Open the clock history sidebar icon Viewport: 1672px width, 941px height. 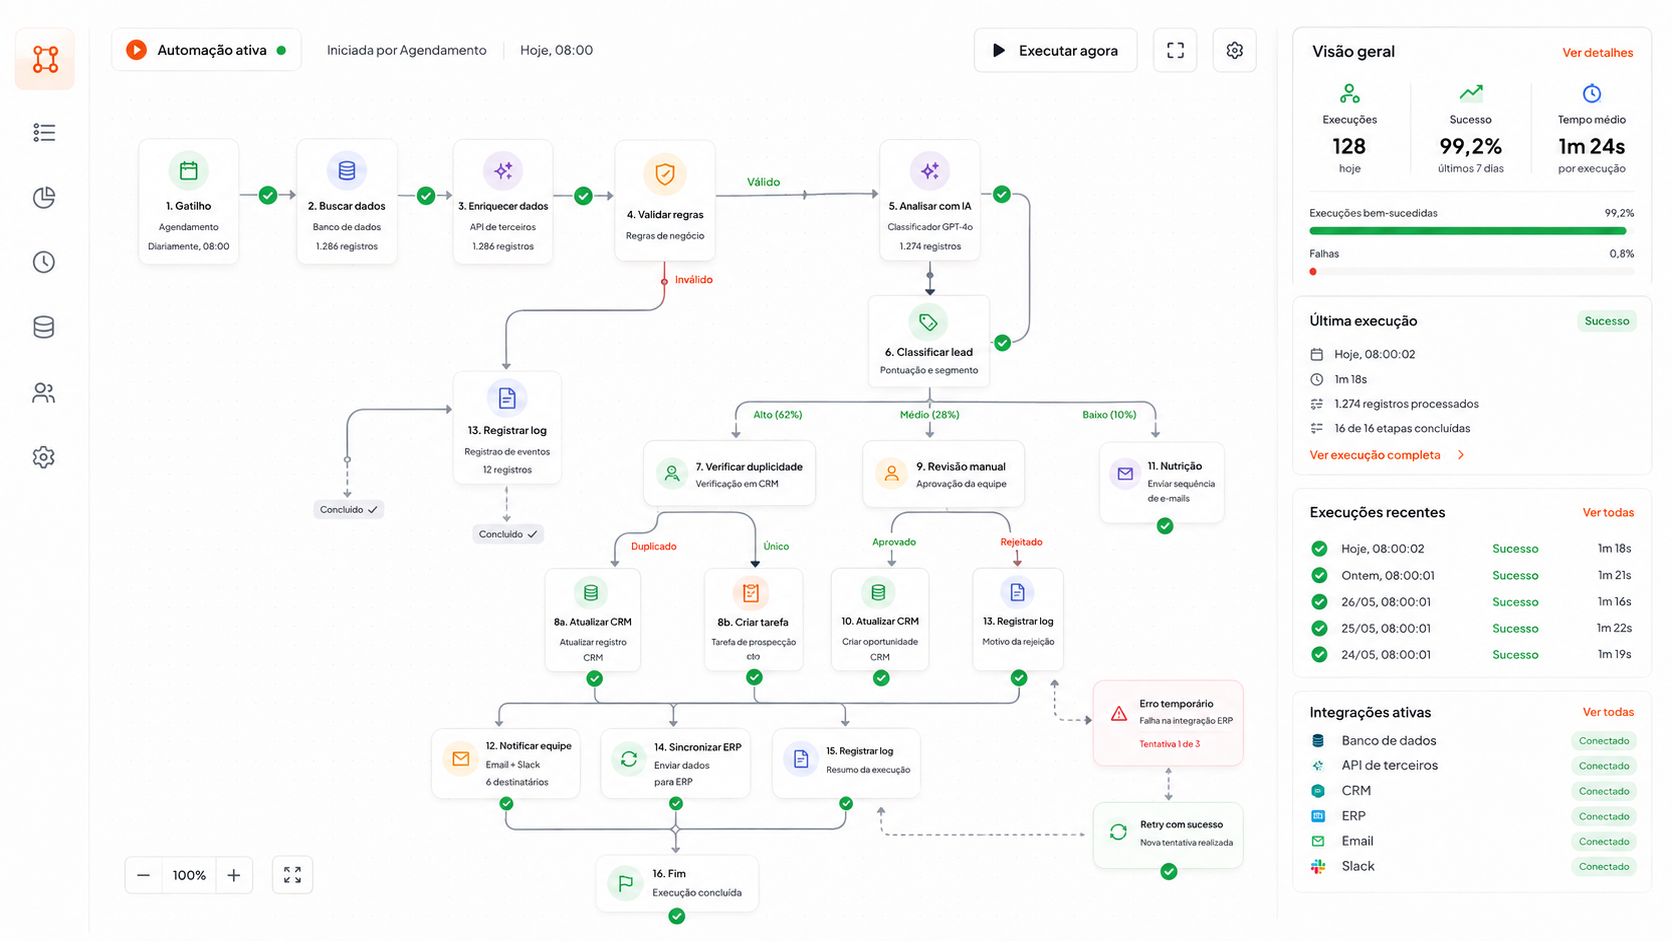coord(44,262)
